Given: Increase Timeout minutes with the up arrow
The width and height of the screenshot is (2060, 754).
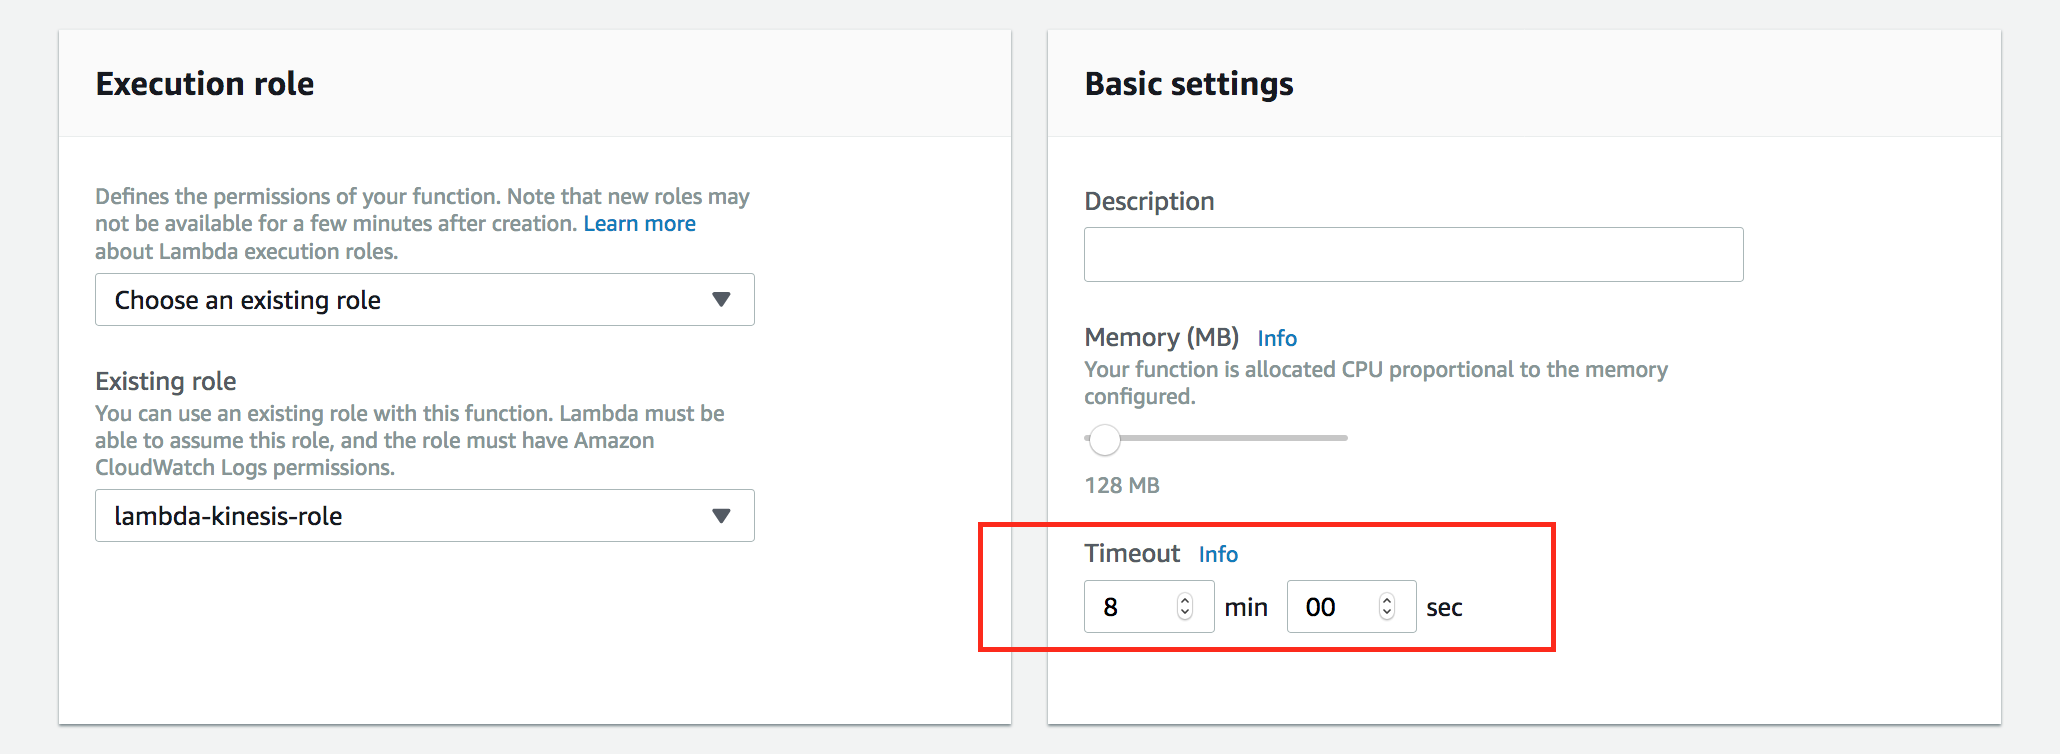Looking at the screenshot, I should pyautogui.click(x=1185, y=600).
